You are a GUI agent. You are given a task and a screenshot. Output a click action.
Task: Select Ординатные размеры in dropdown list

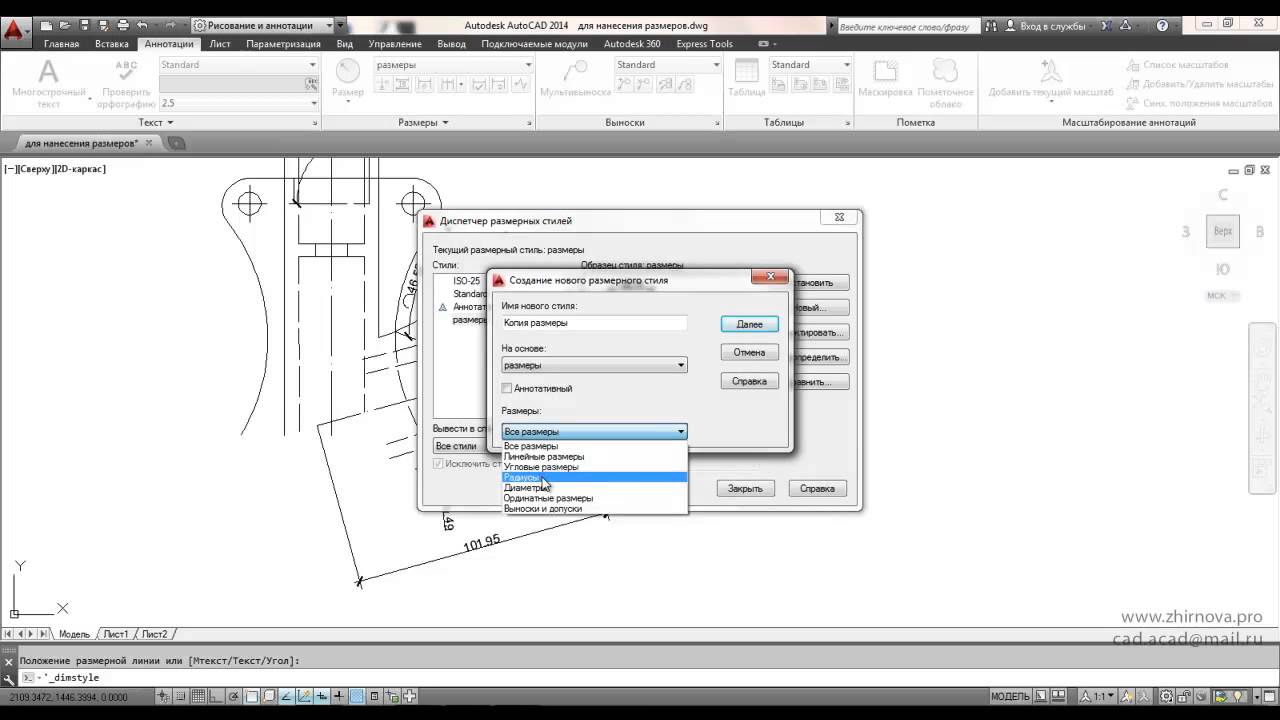[x=594, y=498]
